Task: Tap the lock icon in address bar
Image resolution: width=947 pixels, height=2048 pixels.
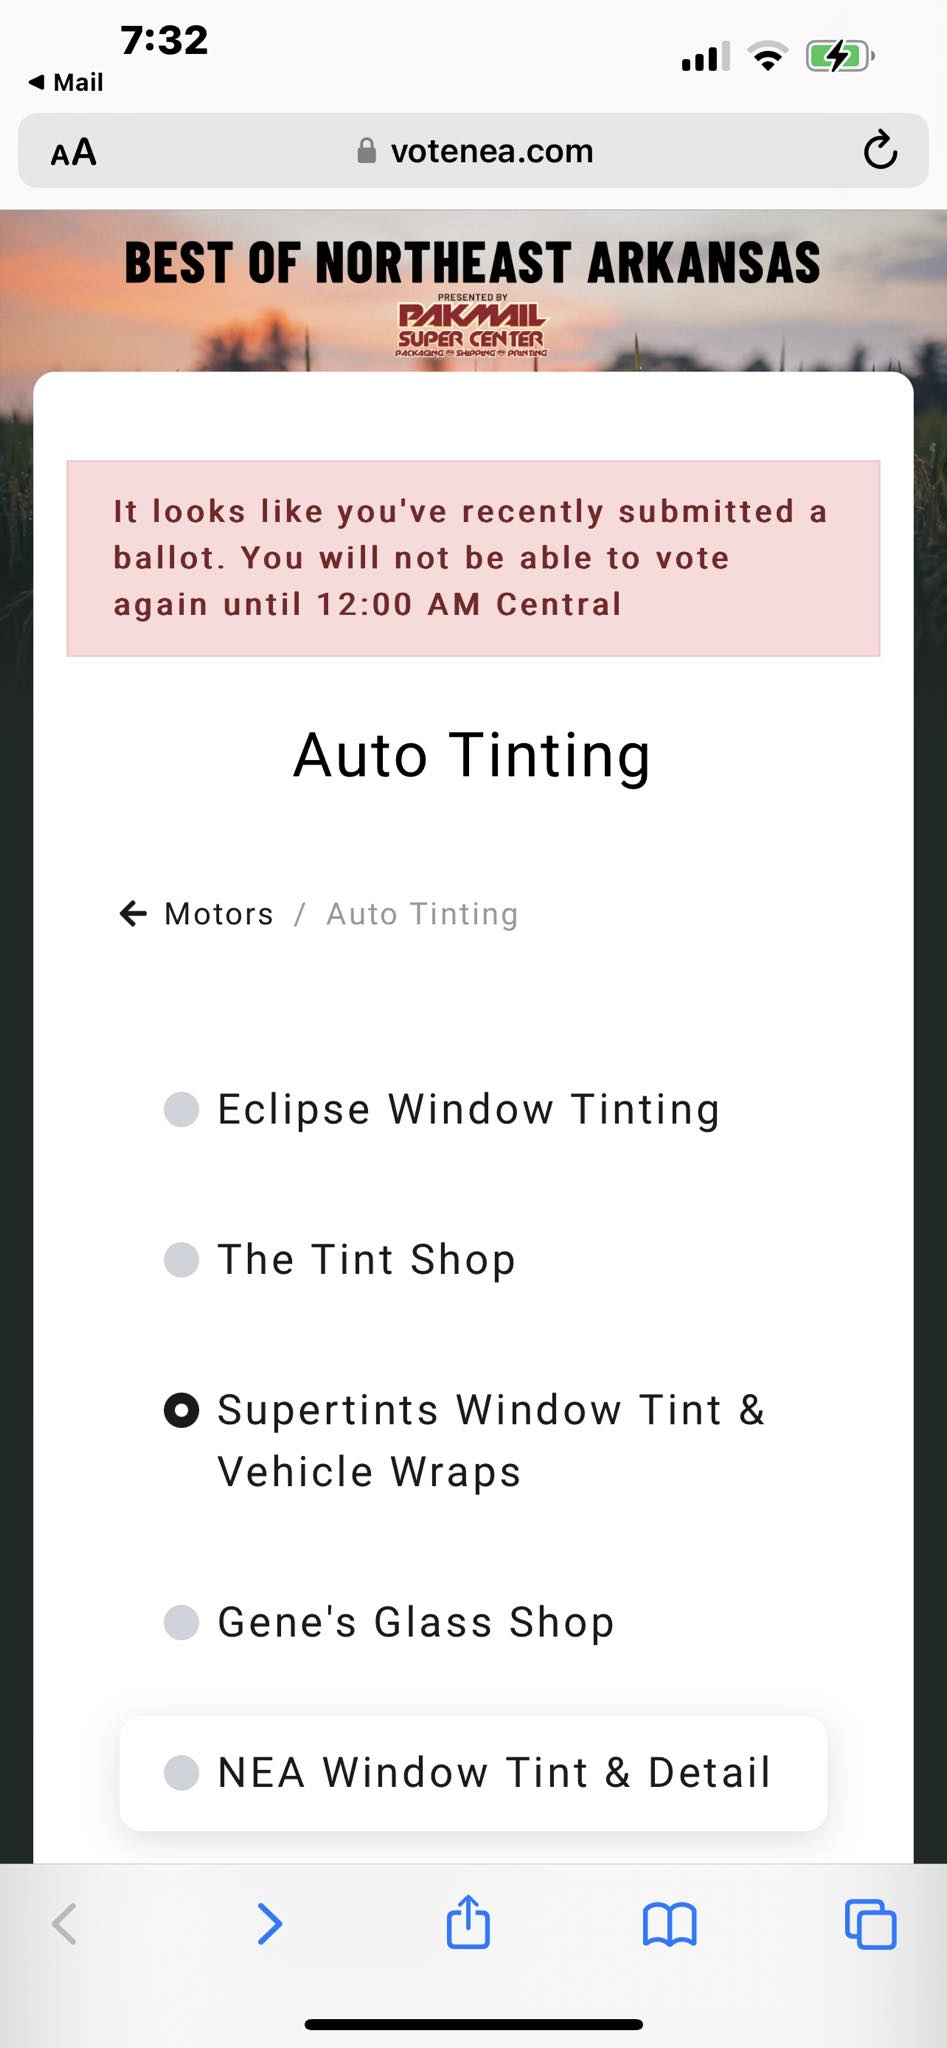Action: 367,151
